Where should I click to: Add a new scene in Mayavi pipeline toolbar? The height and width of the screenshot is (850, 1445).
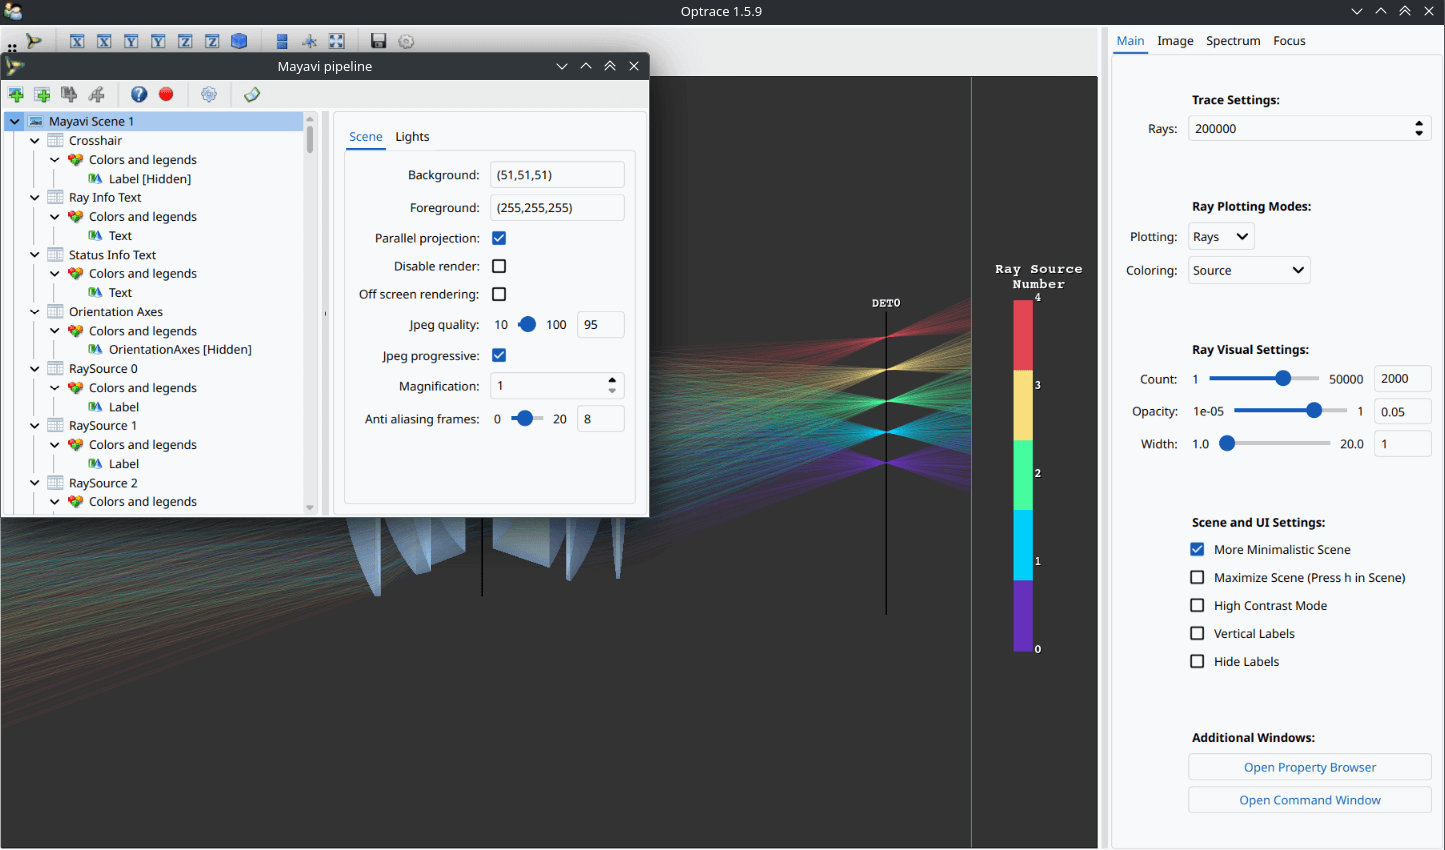coord(16,94)
